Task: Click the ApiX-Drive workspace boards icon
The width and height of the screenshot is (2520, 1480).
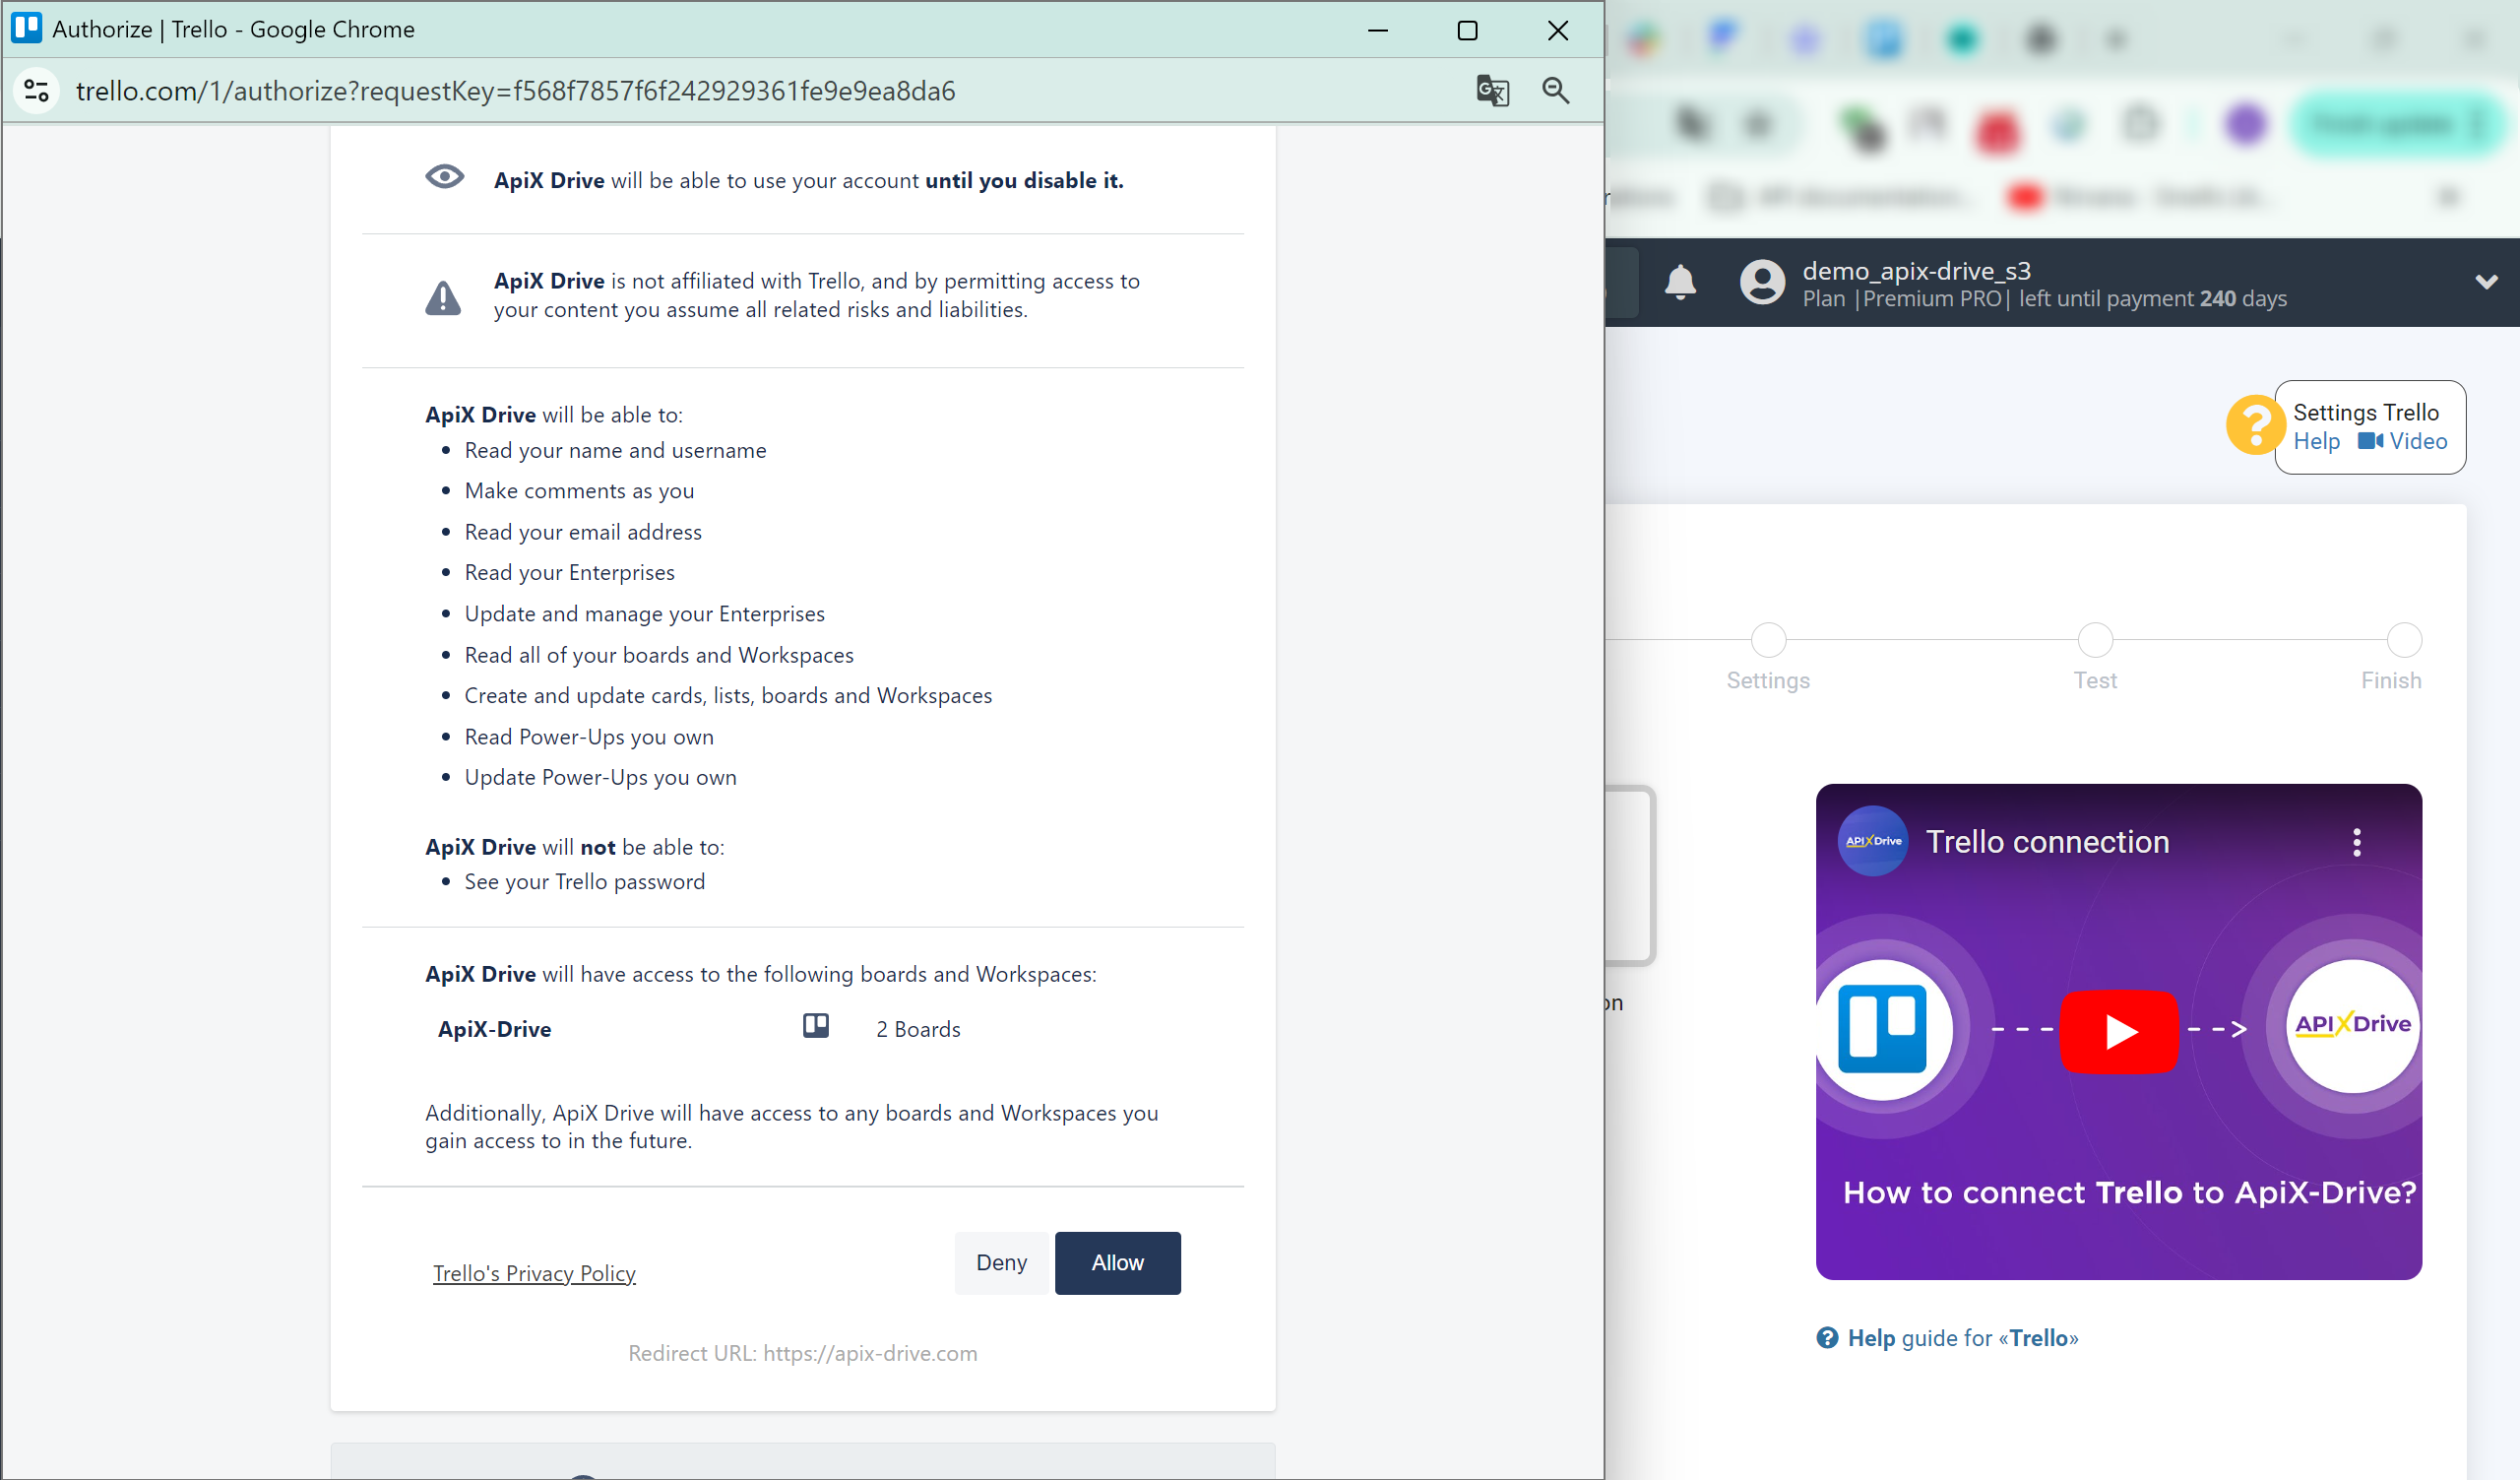Action: (813, 1027)
